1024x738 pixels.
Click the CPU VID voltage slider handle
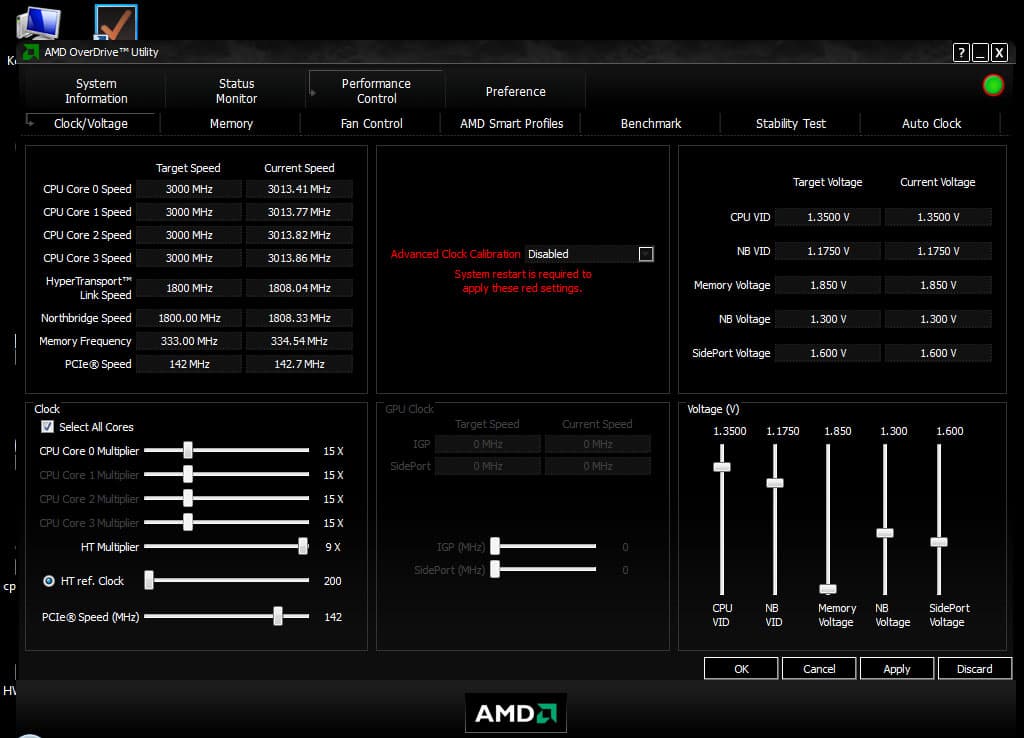click(x=722, y=467)
